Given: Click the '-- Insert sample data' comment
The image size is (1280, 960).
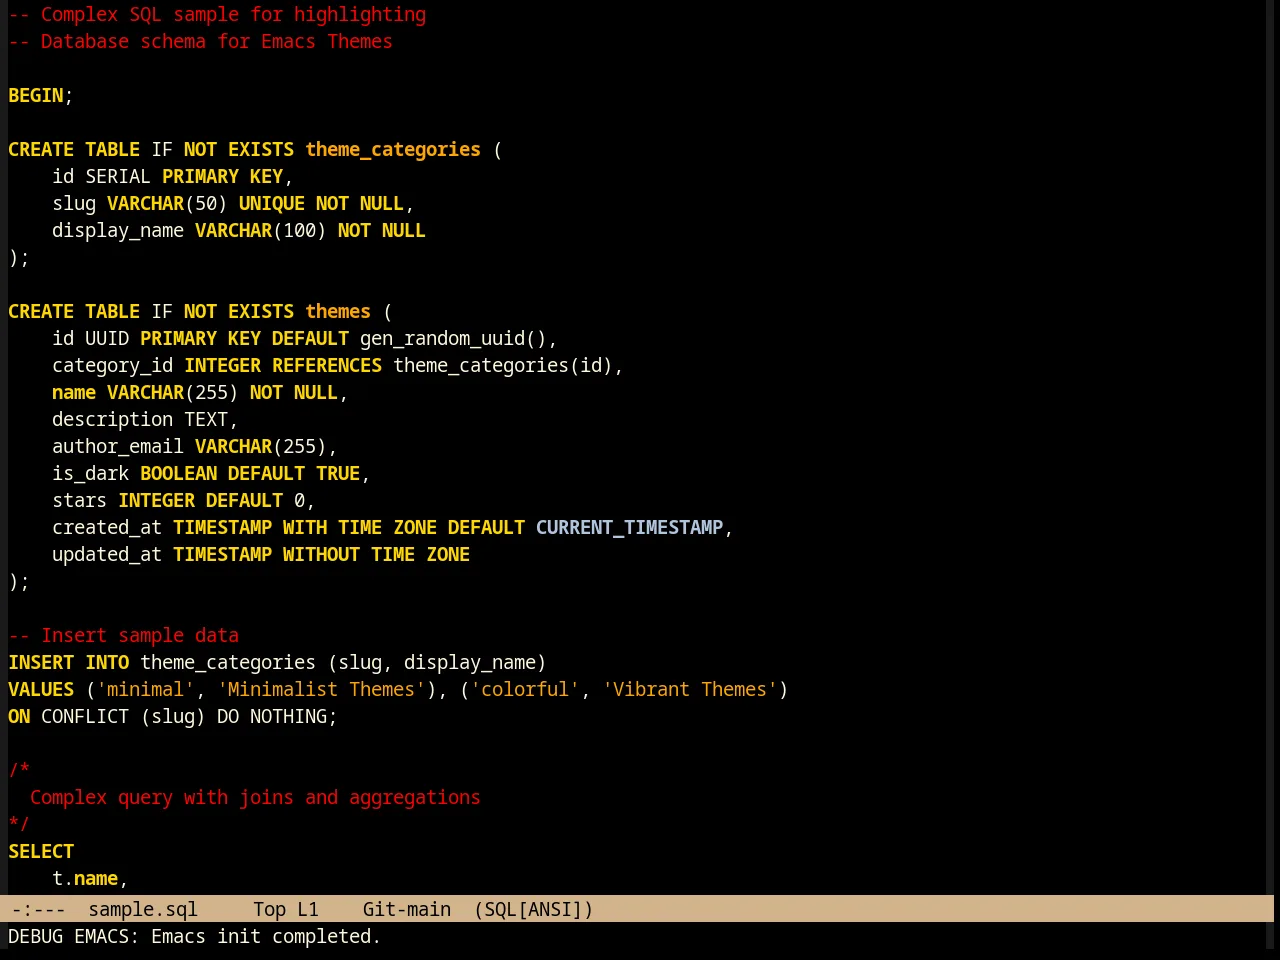Looking at the screenshot, I should coord(124,635).
